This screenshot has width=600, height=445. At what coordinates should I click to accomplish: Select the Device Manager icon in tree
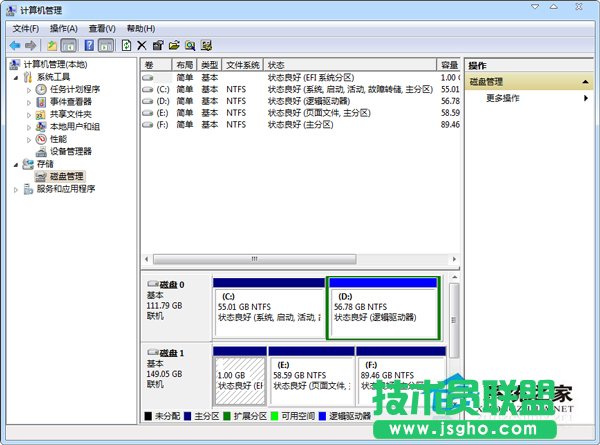coord(41,152)
